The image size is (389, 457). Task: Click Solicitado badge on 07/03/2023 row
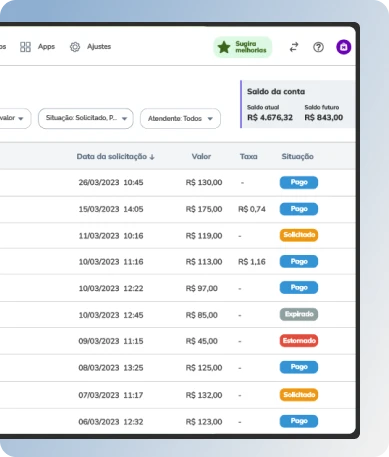point(299,395)
